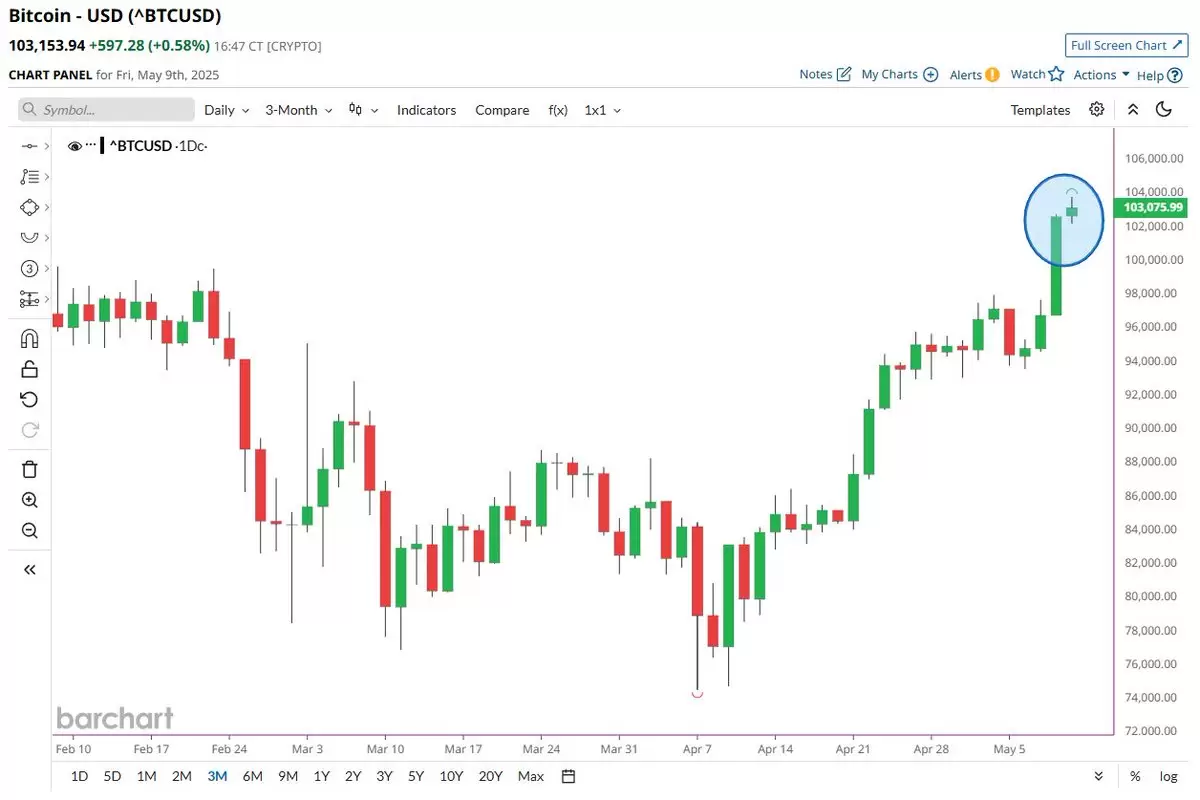
Task: Open the calendar date range icon
Action: [568, 776]
